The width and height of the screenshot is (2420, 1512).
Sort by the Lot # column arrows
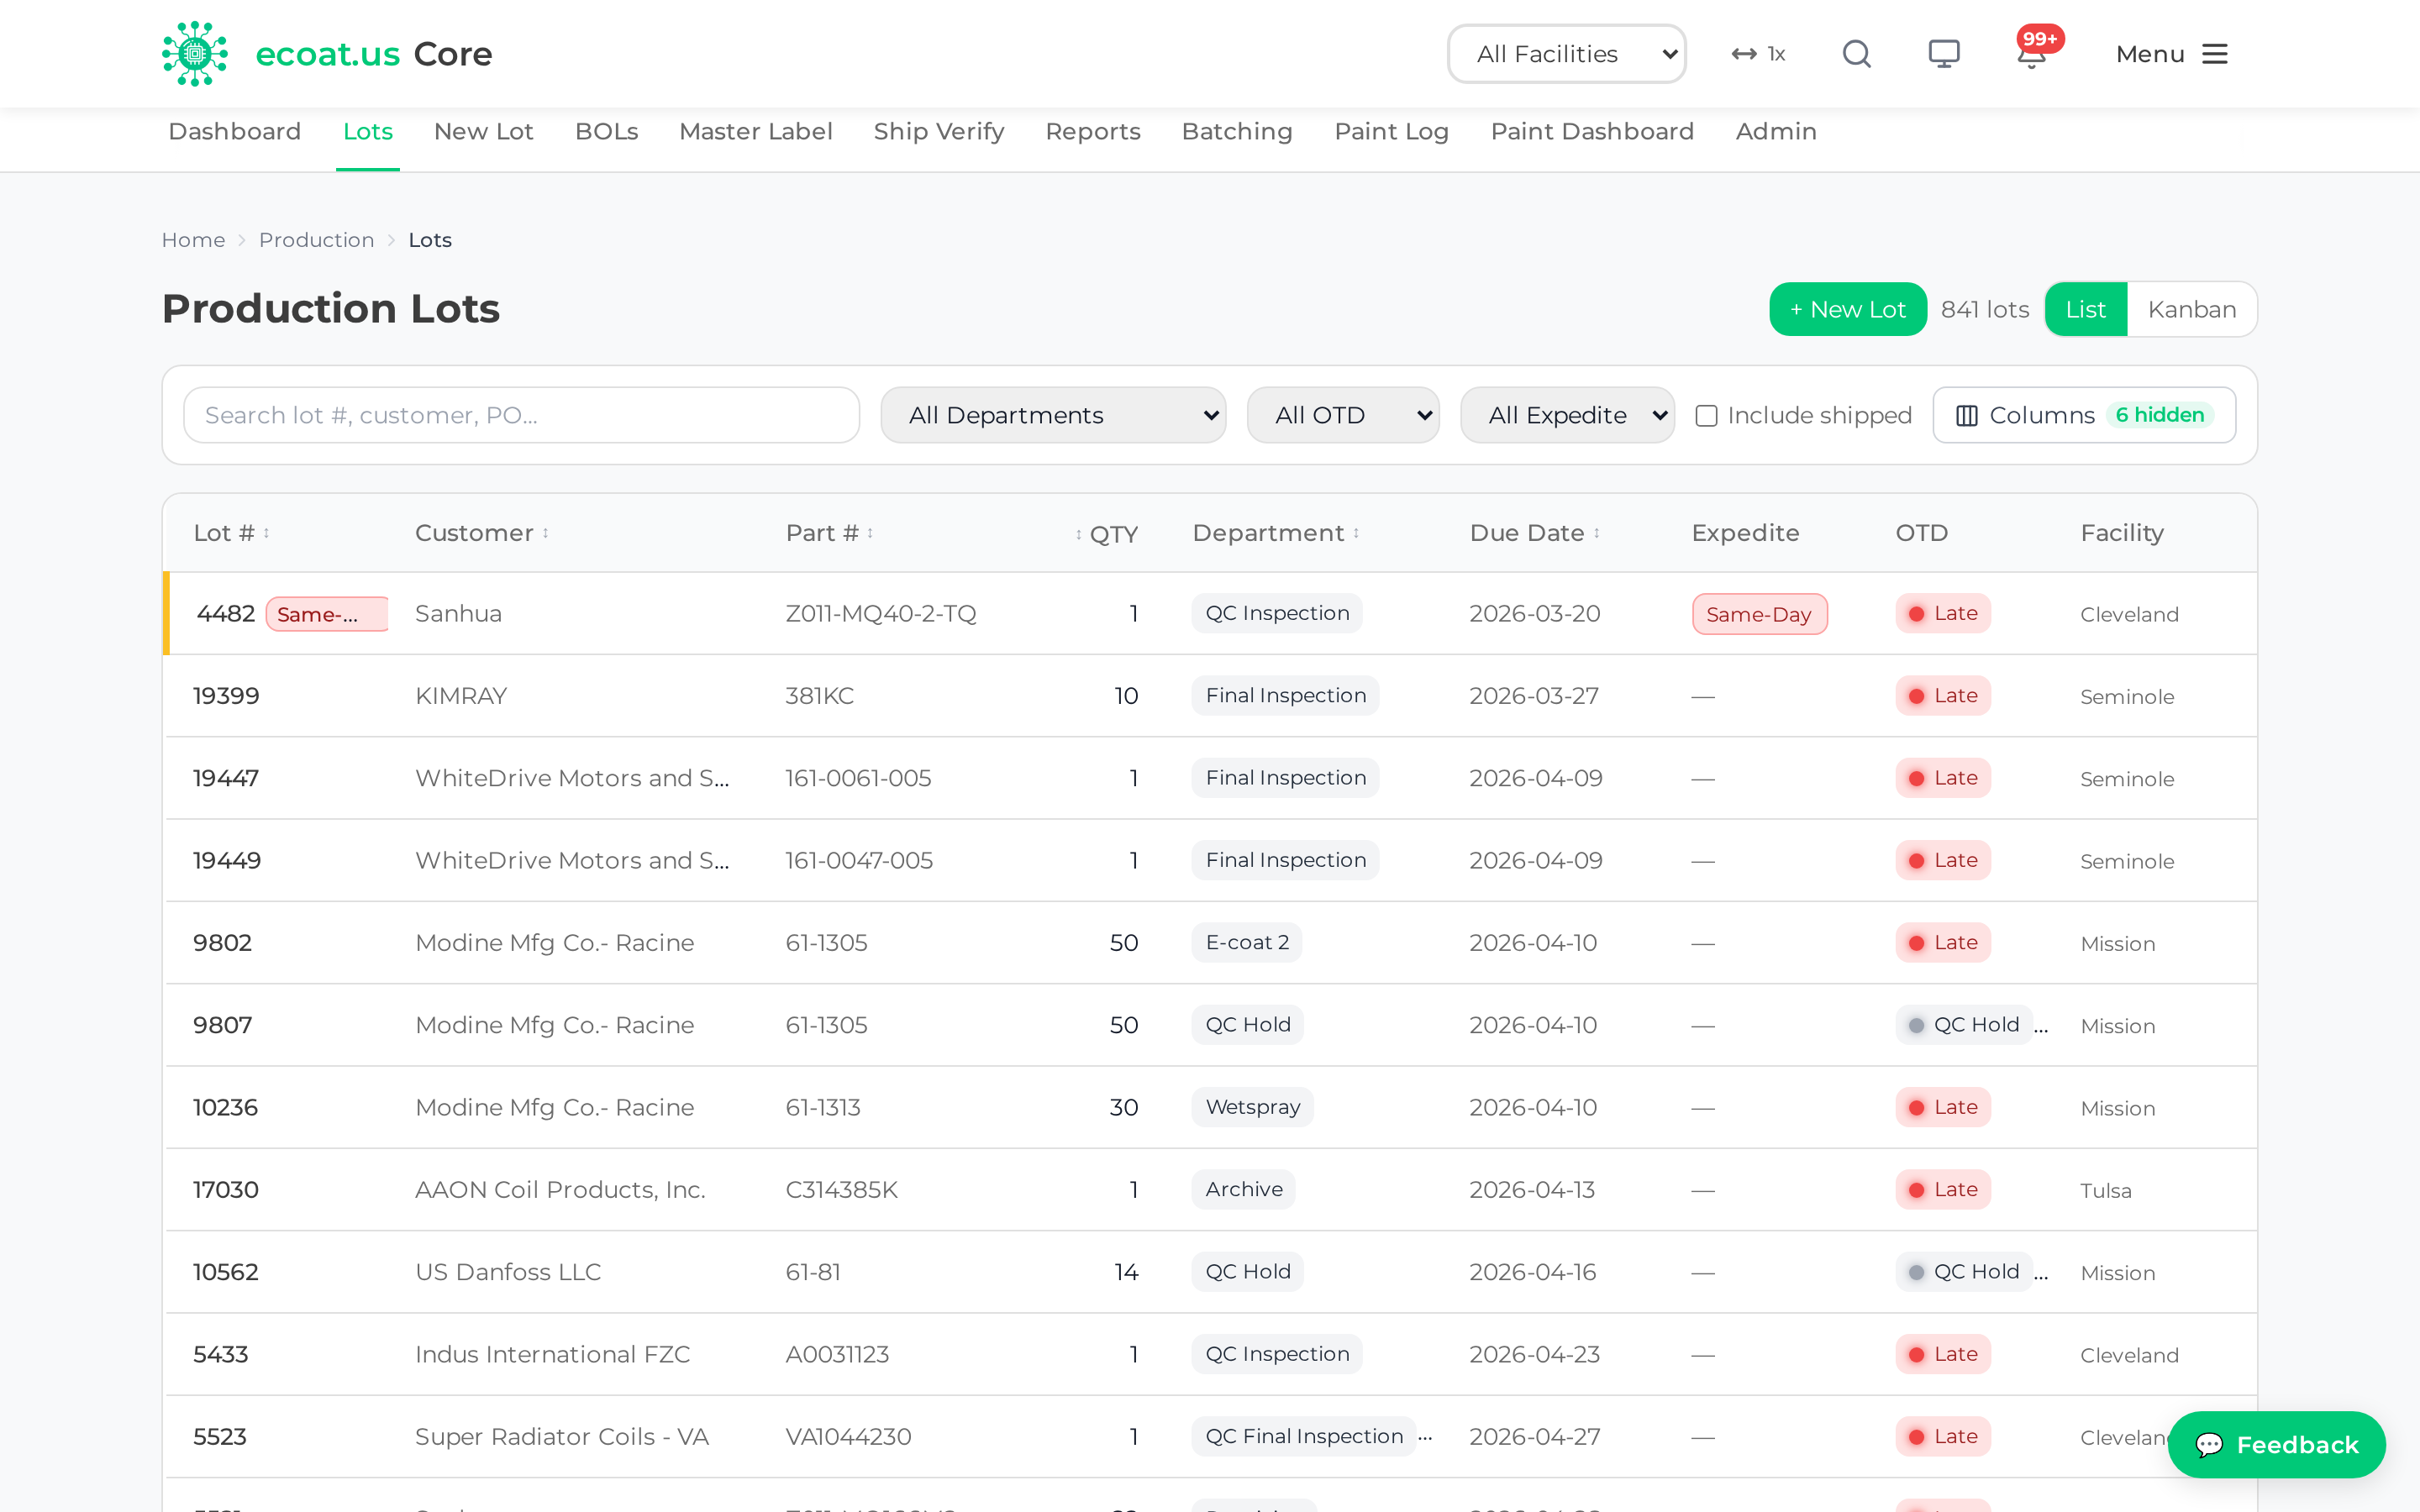pos(267,533)
